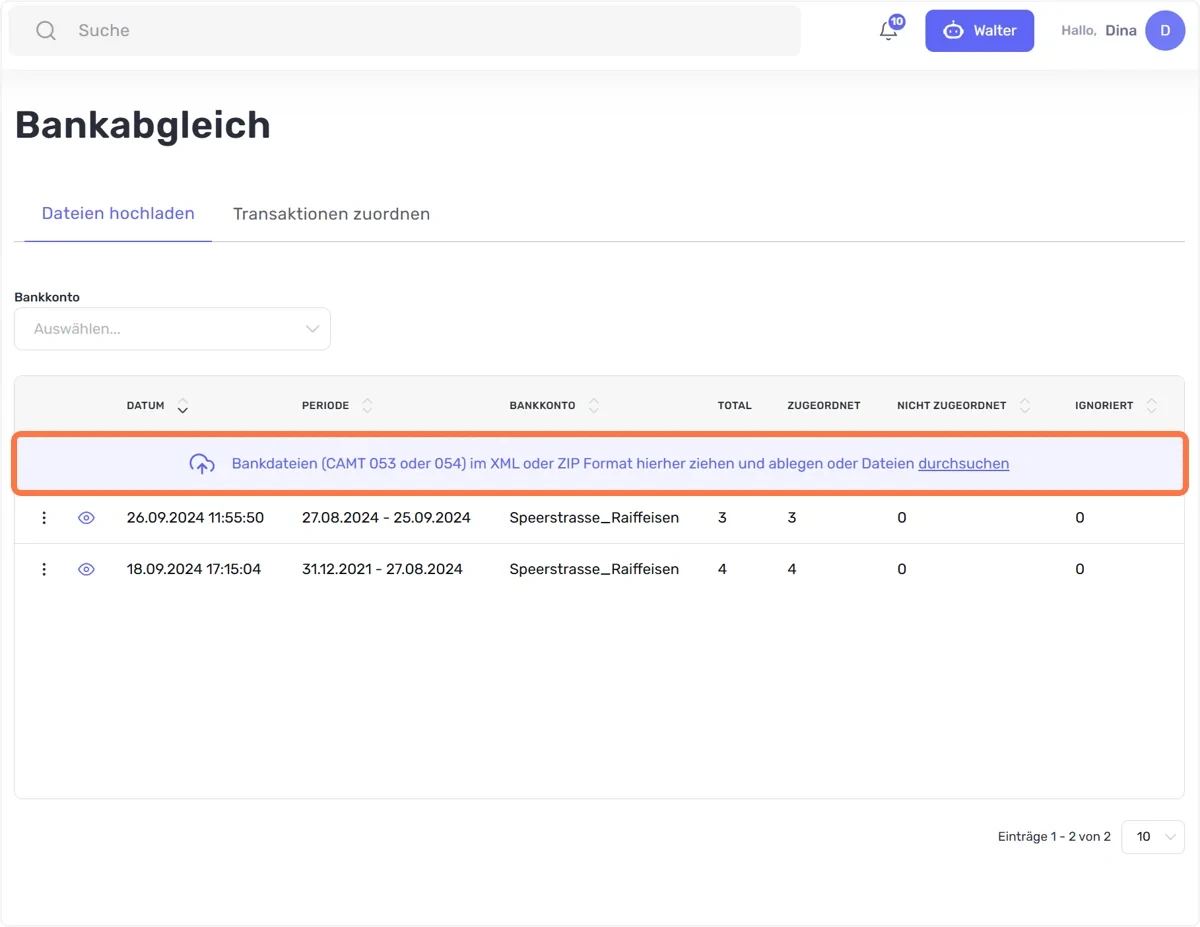Image resolution: width=1200 pixels, height=927 pixels.
Task: Click the Zugeordnet column header
Action: [x=824, y=406]
